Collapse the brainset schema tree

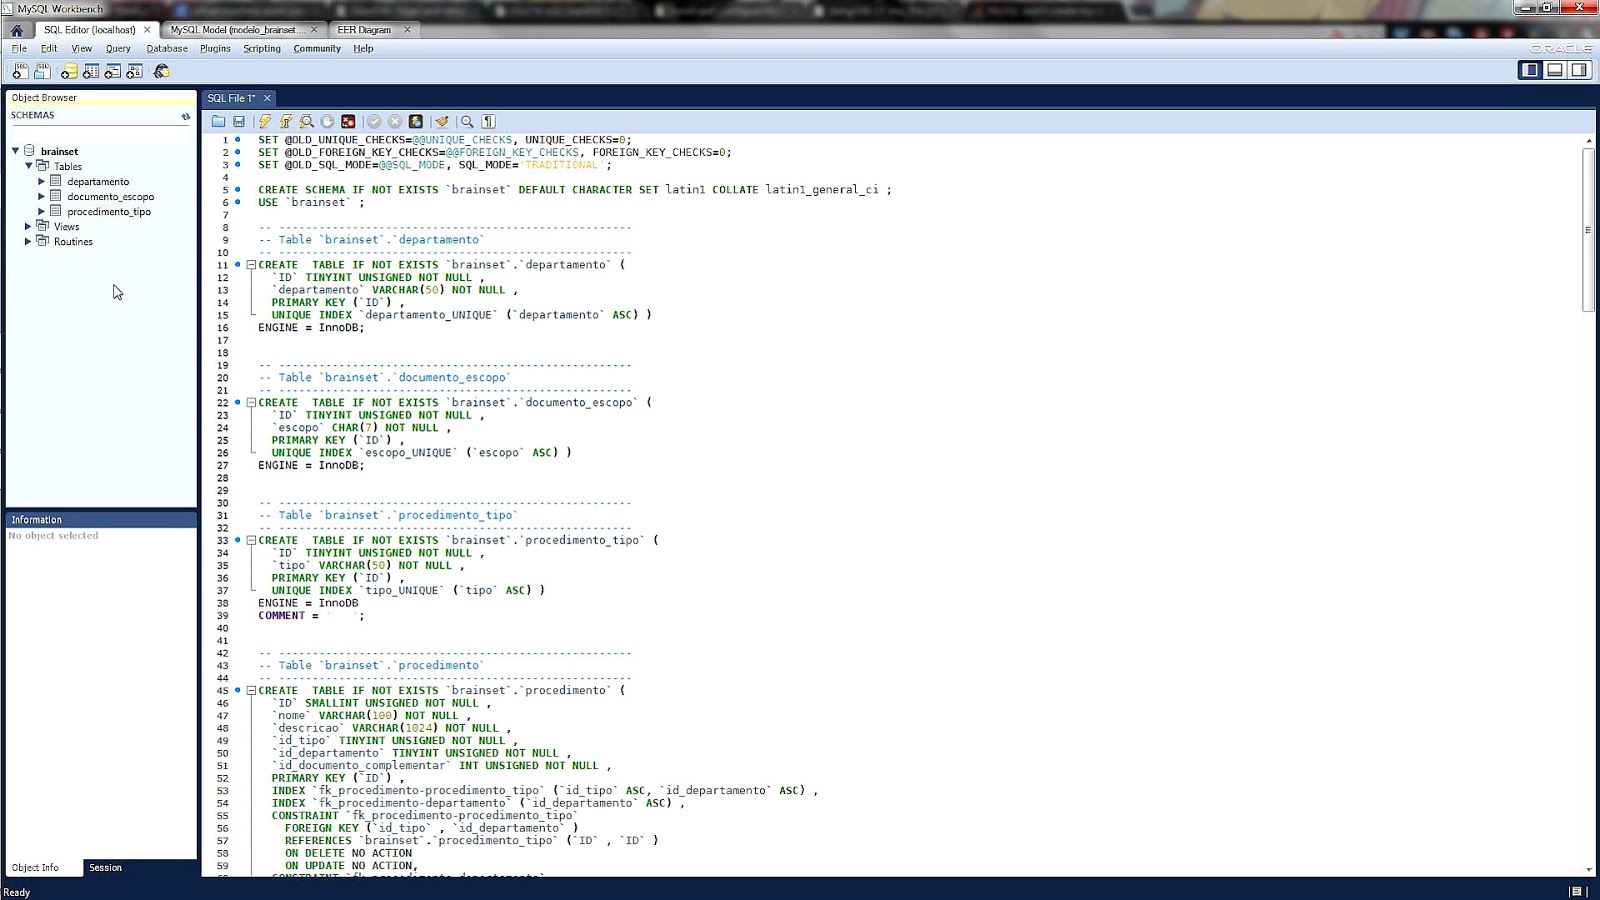[x=14, y=151]
